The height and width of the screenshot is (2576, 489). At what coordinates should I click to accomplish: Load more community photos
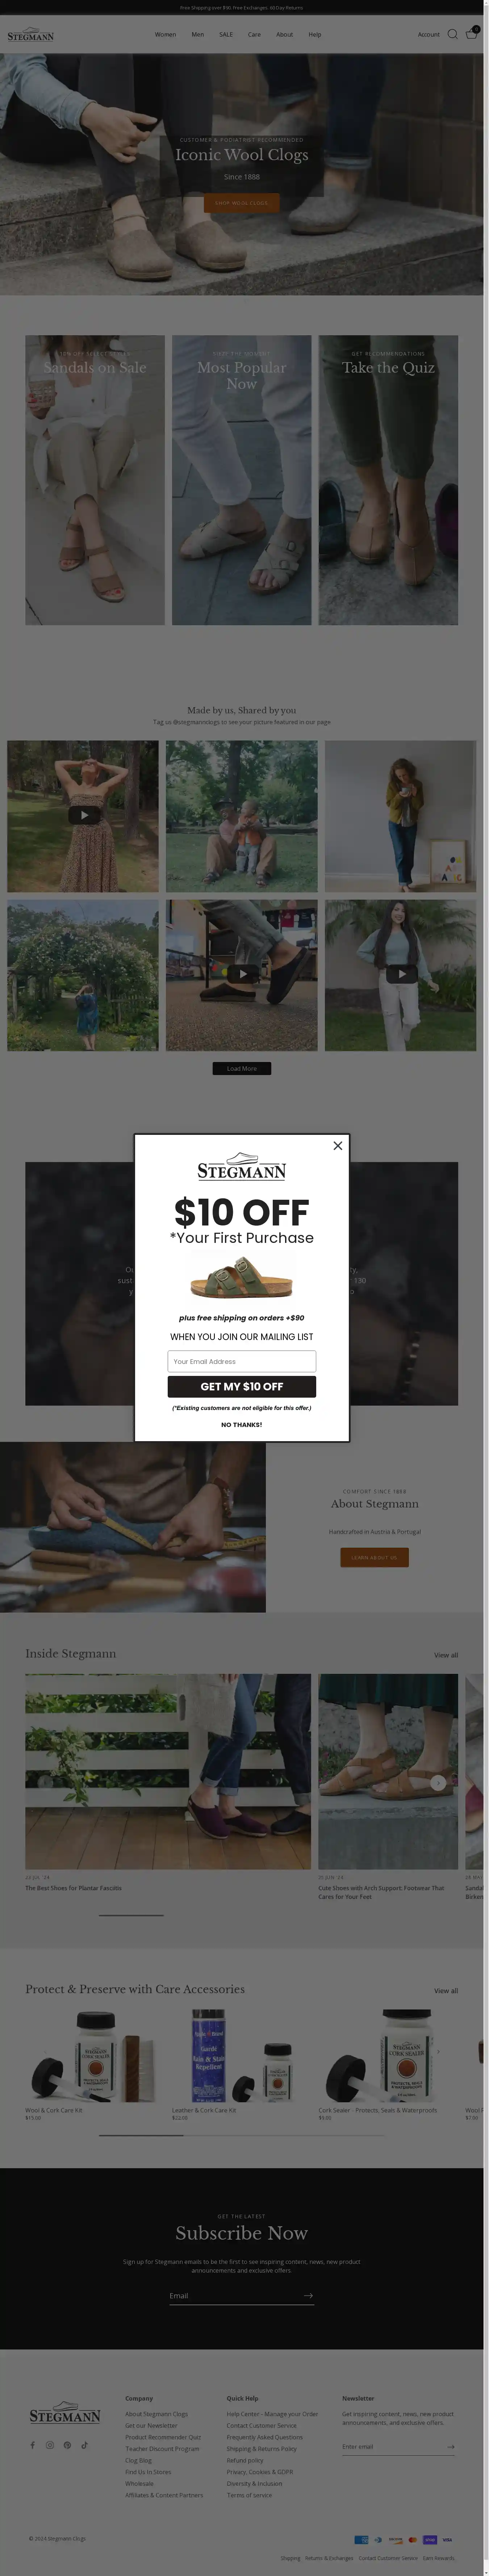click(242, 1068)
